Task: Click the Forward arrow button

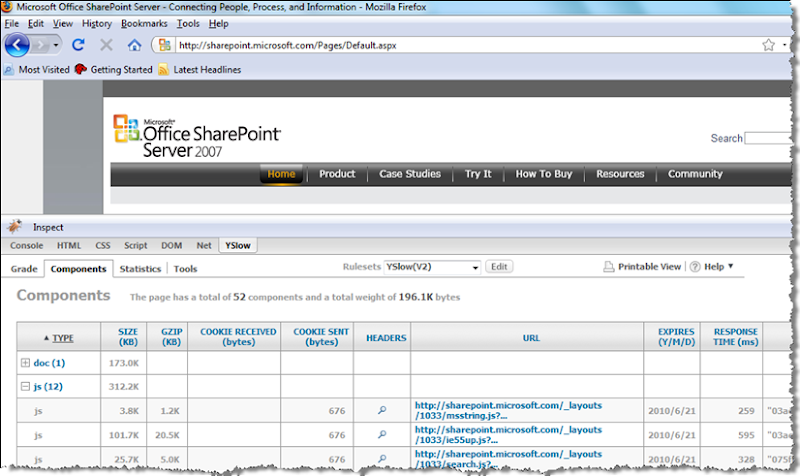Action: coord(40,45)
